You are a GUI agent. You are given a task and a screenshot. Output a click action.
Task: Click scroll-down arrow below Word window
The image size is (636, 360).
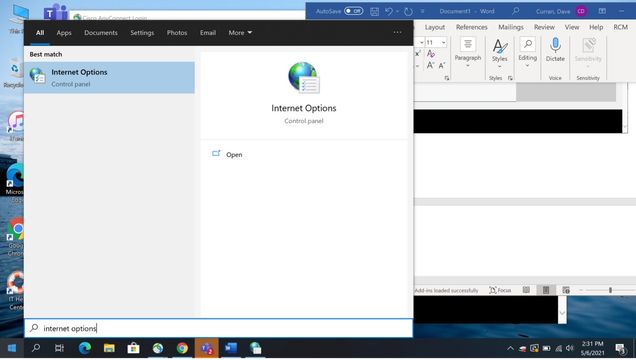(x=562, y=313)
